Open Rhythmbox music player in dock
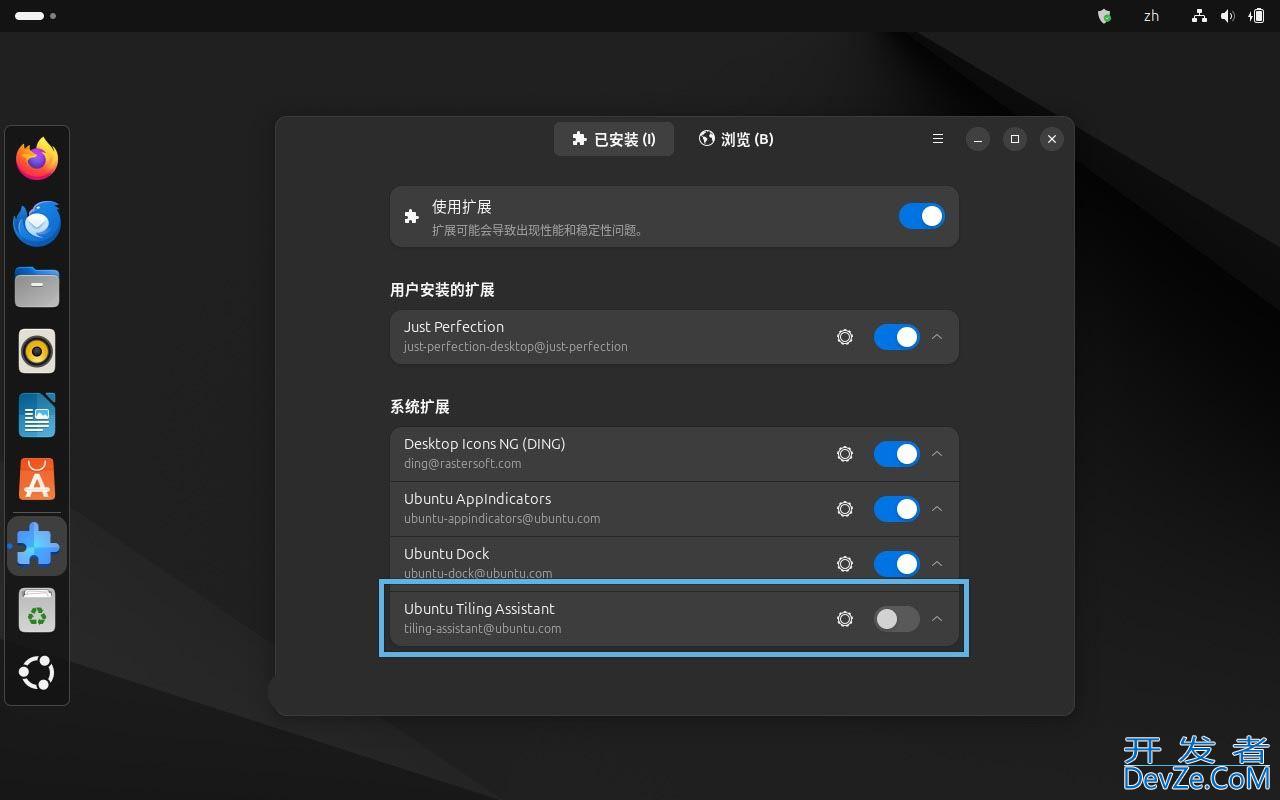Screen dimensions: 1280x800 point(37,351)
